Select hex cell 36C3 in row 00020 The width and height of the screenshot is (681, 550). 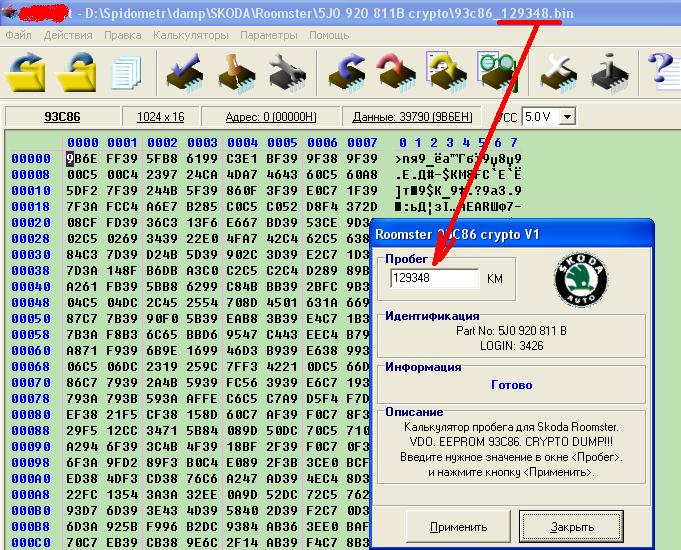click(x=162, y=223)
